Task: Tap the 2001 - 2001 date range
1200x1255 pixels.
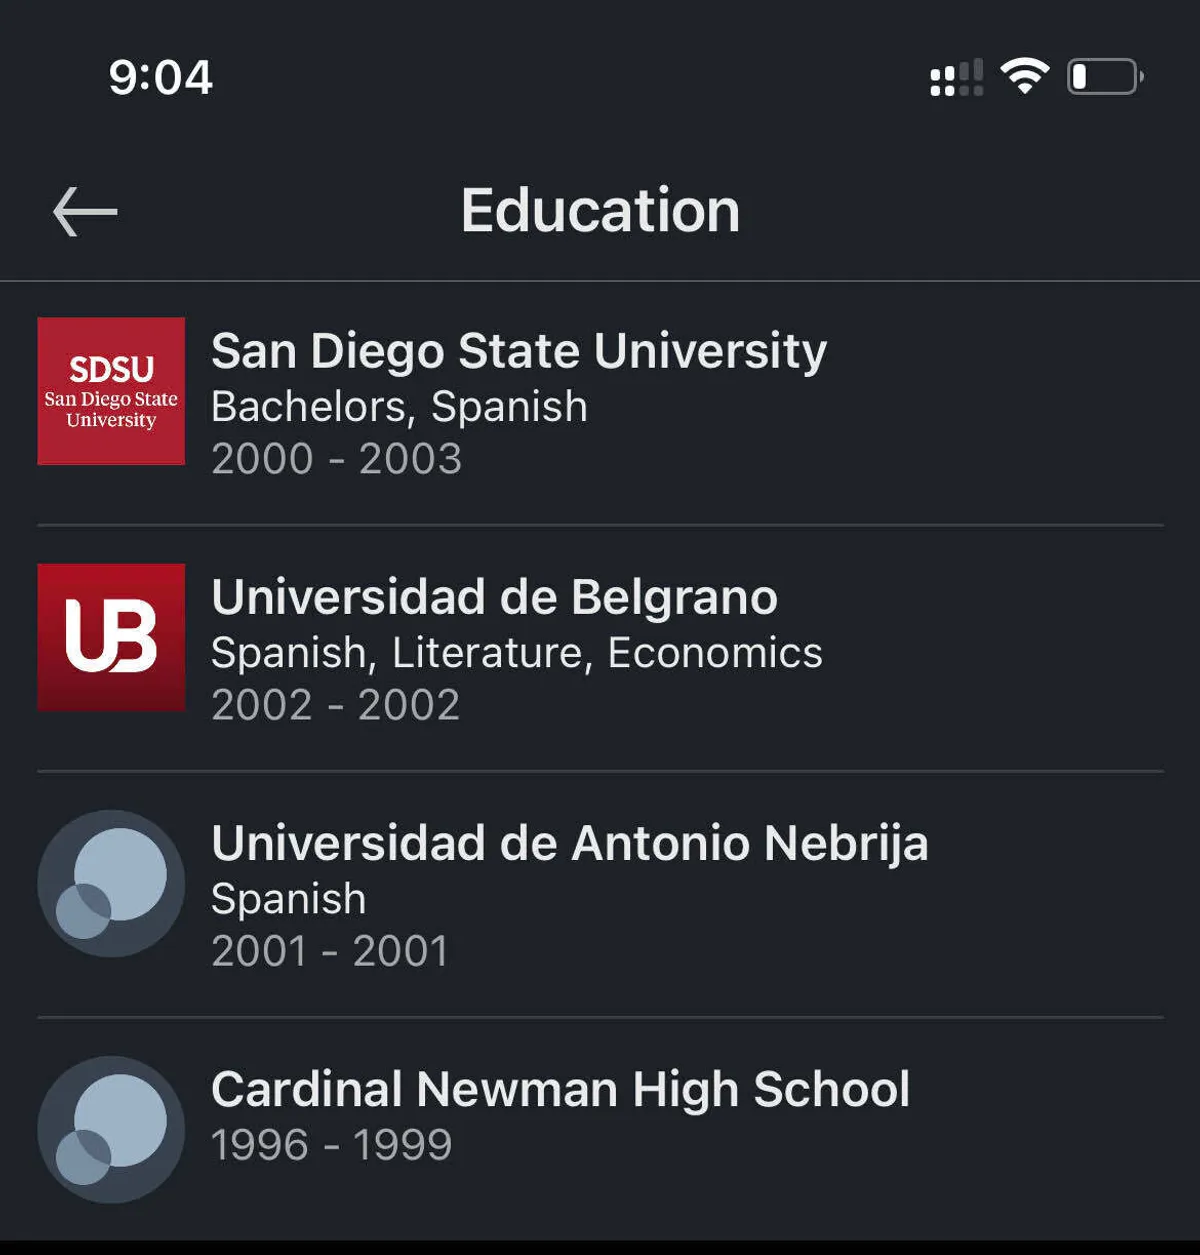Action: click(x=329, y=951)
